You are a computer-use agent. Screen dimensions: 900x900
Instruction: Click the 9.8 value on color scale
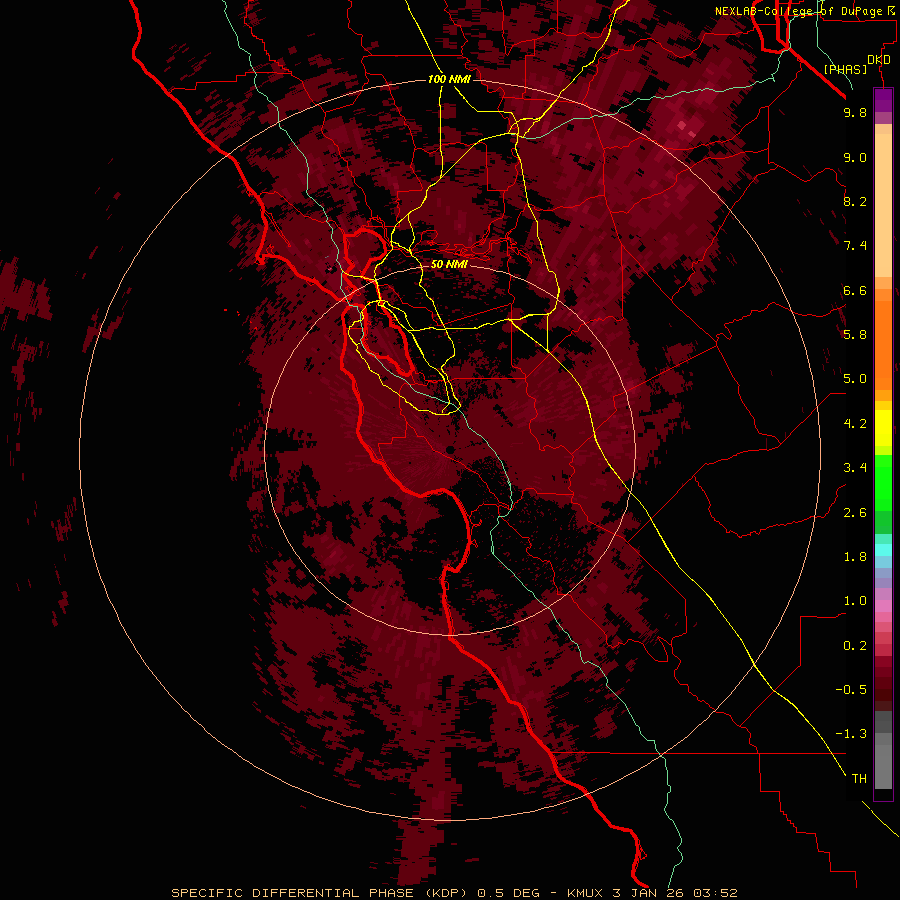(855, 112)
